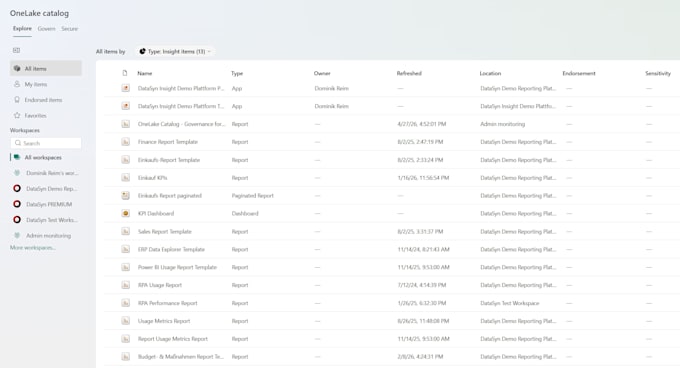Sort by Endorsement column header
This screenshot has height=368, width=680.
click(579, 73)
